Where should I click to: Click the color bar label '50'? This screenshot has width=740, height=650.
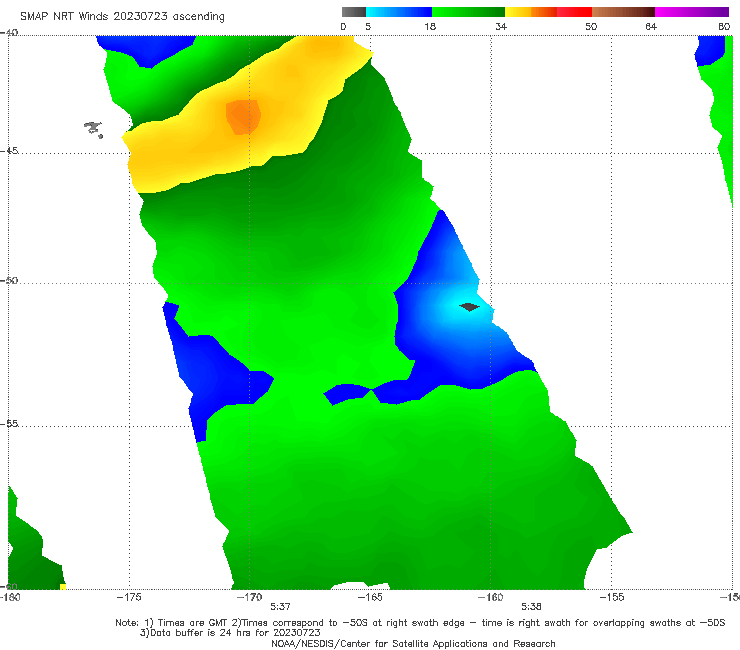tap(591, 26)
